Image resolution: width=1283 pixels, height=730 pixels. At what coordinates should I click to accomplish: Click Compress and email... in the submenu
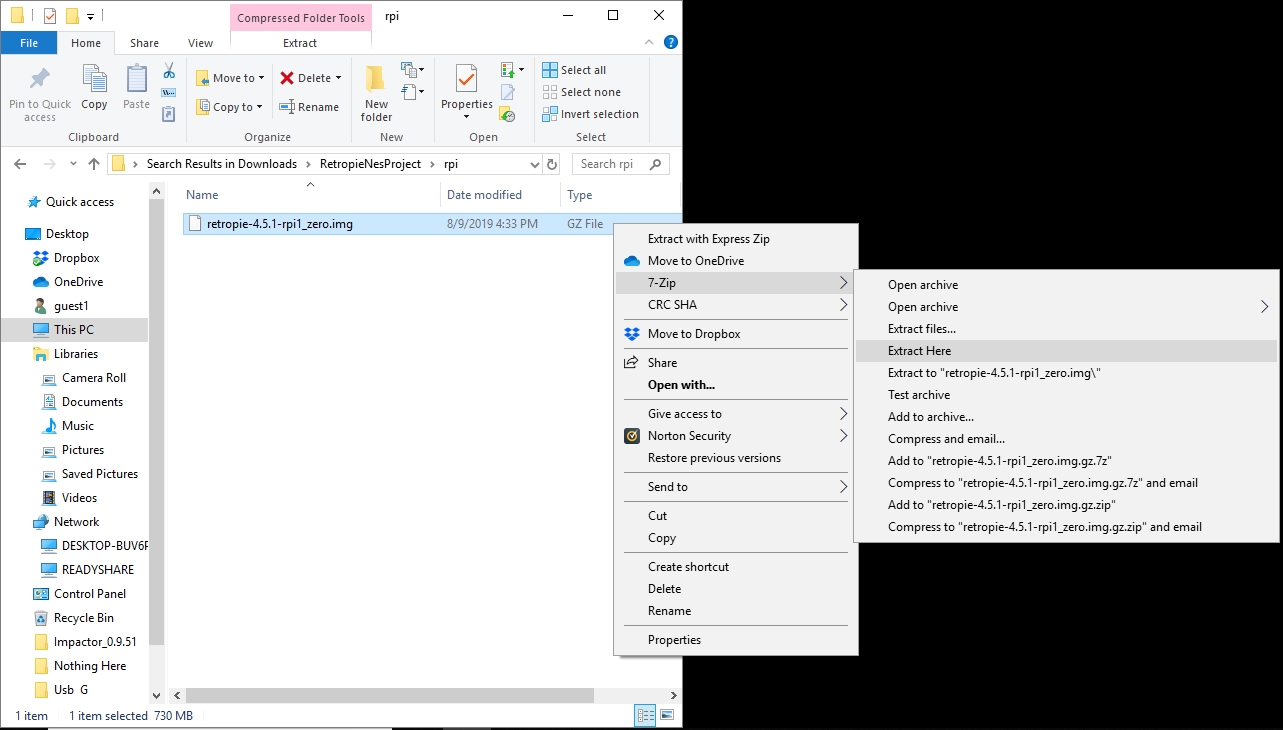1066,439
